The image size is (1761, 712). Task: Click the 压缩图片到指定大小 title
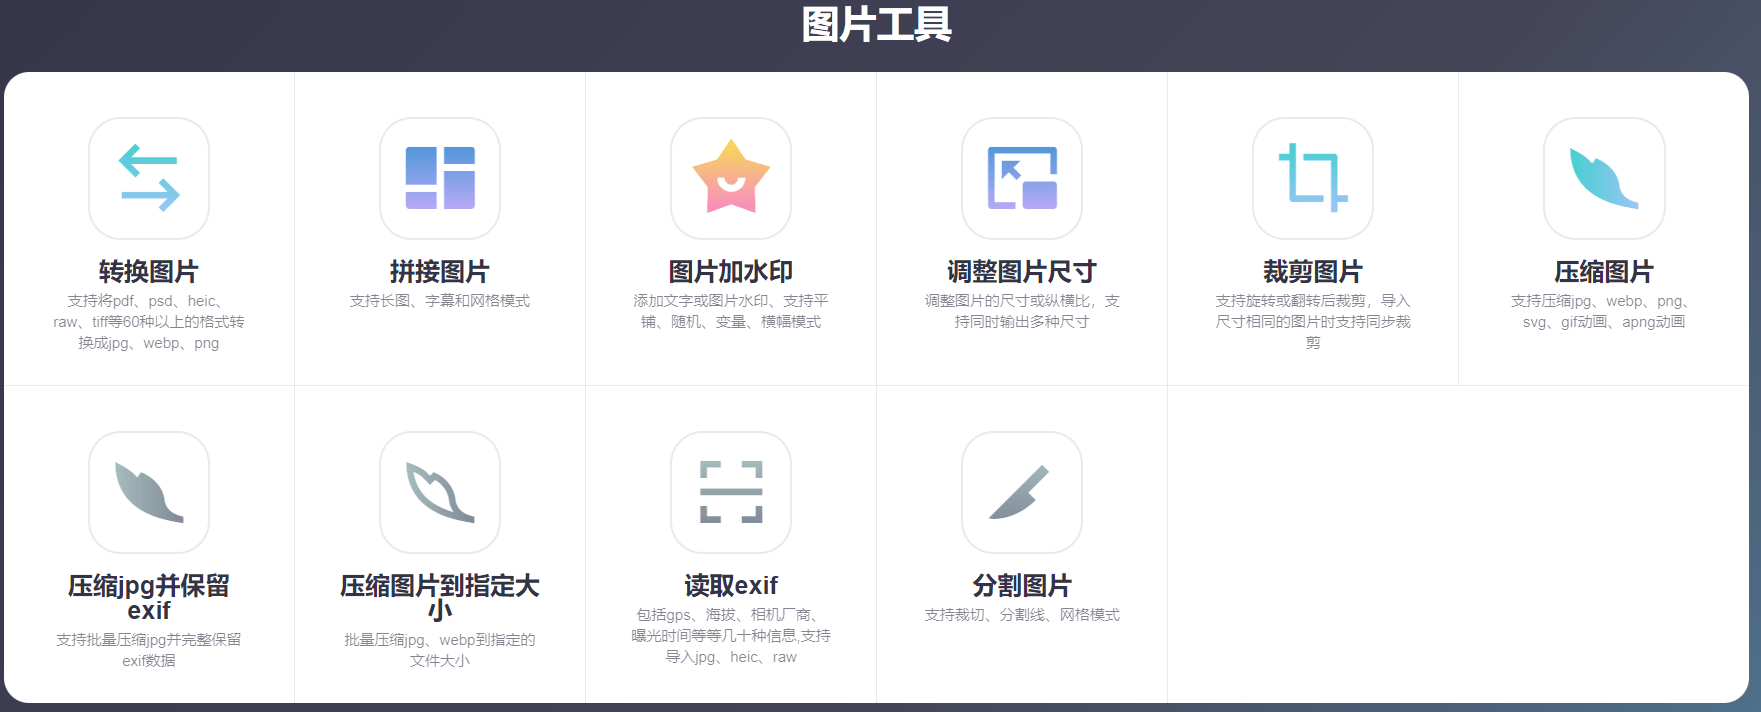[440, 597]
